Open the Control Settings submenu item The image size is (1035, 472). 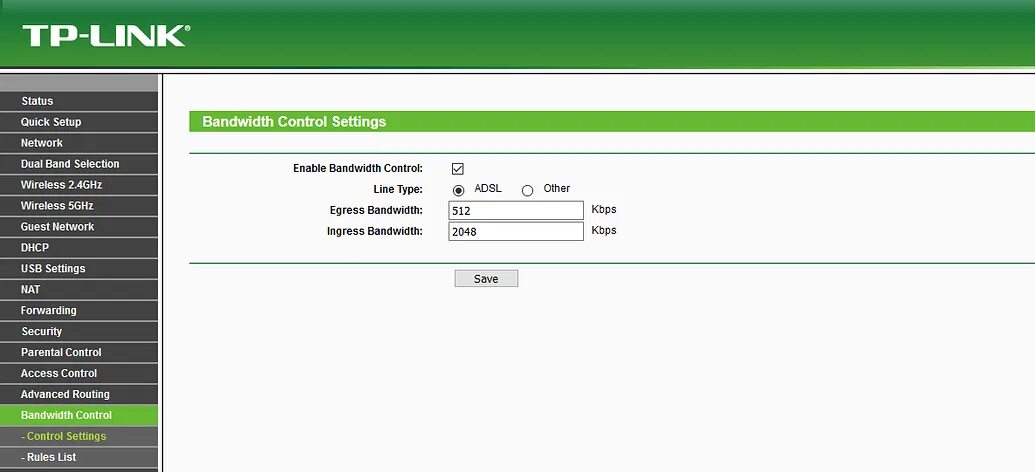79,436
